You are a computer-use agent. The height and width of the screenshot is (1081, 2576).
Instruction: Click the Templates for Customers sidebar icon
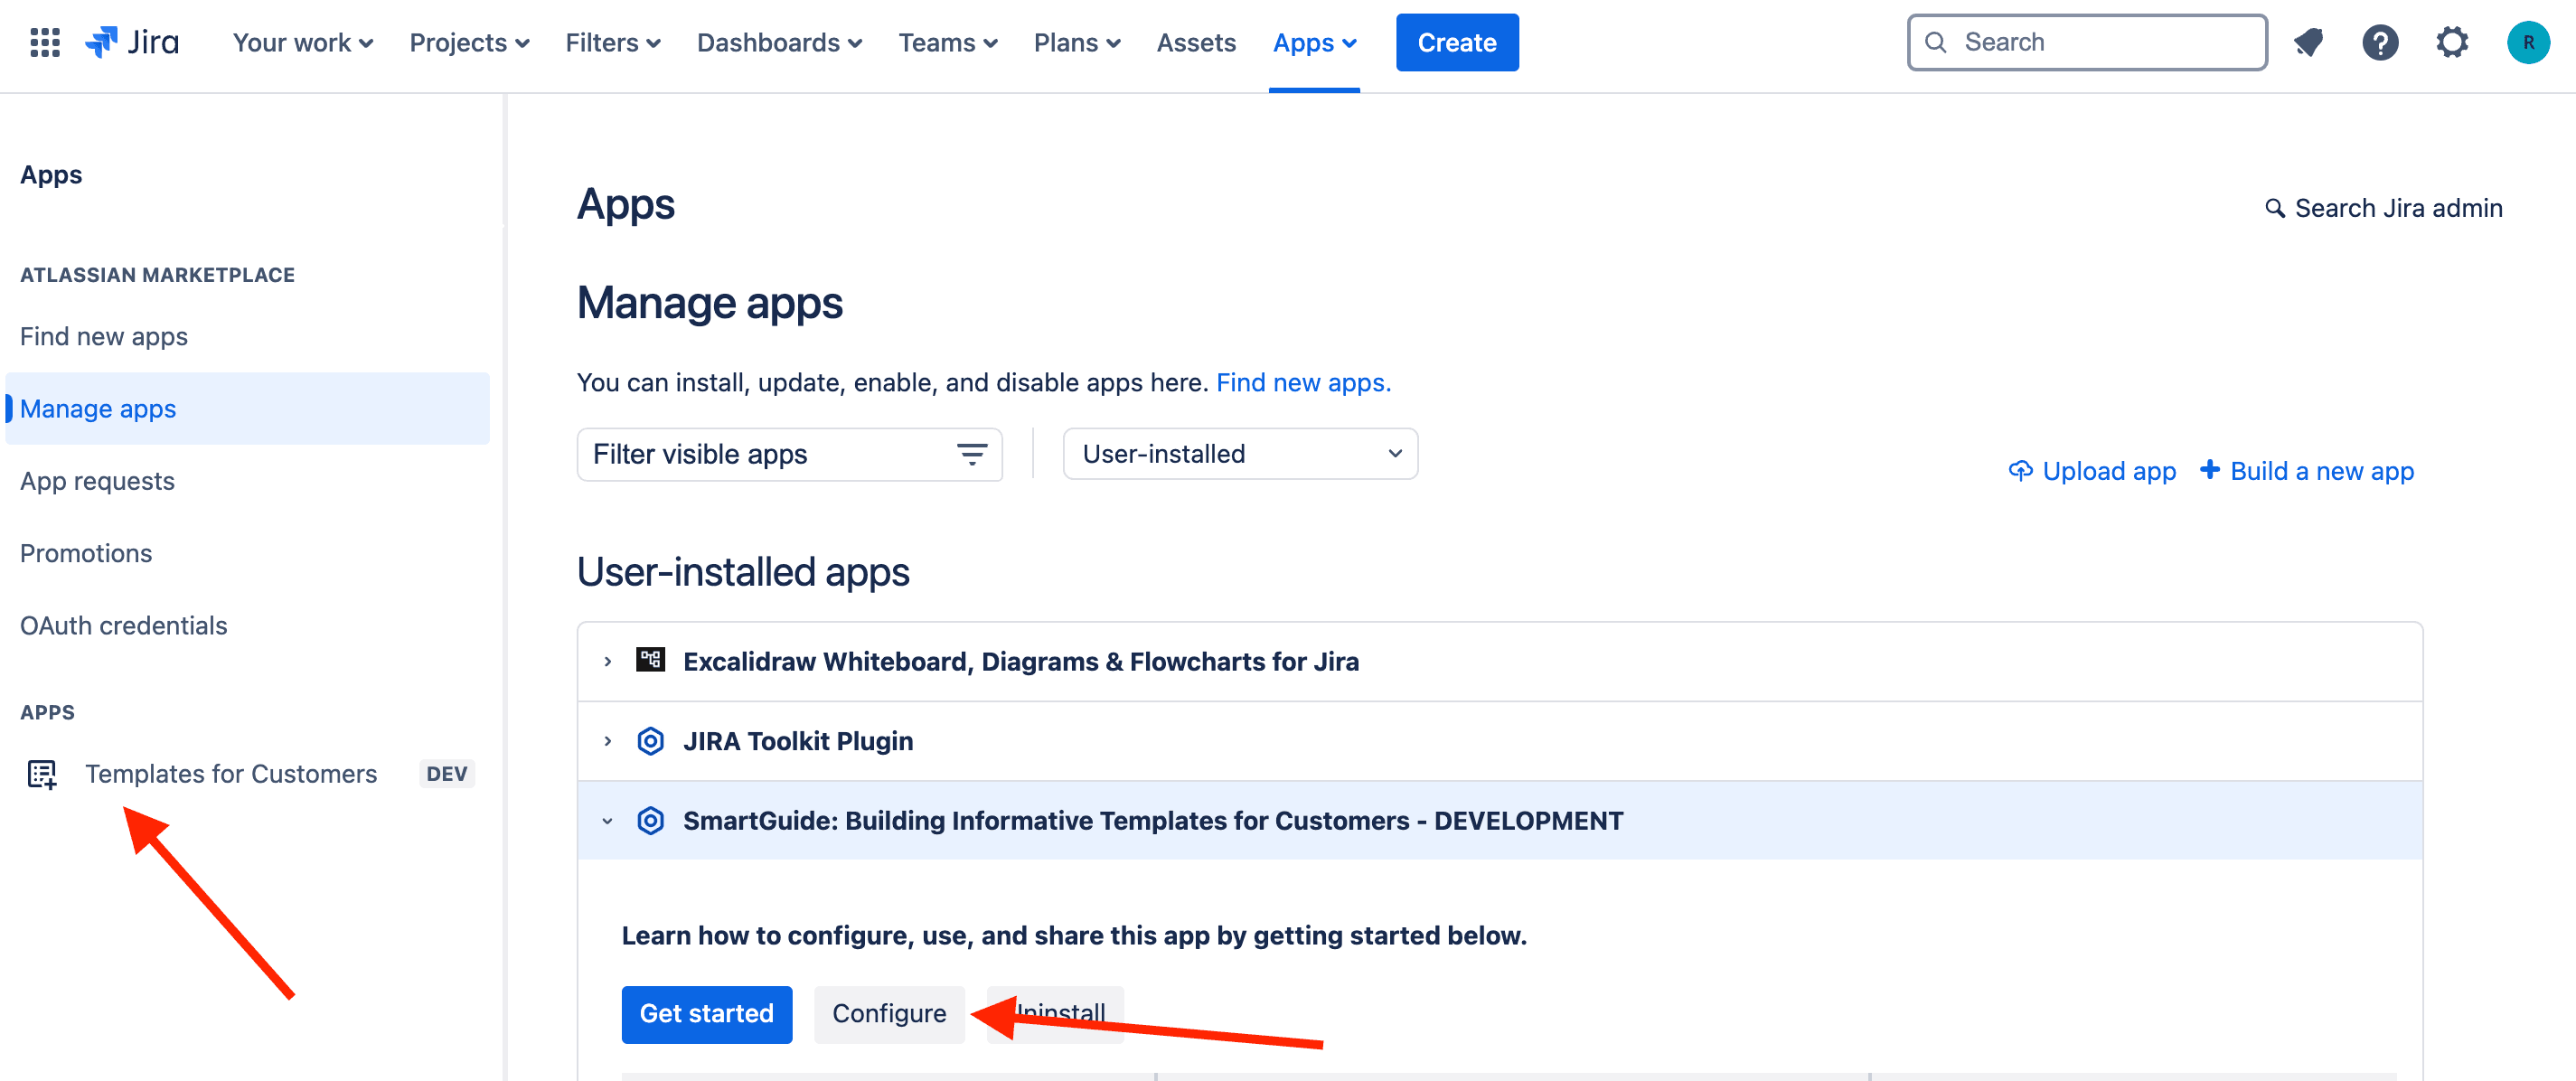tap(42, 773)
